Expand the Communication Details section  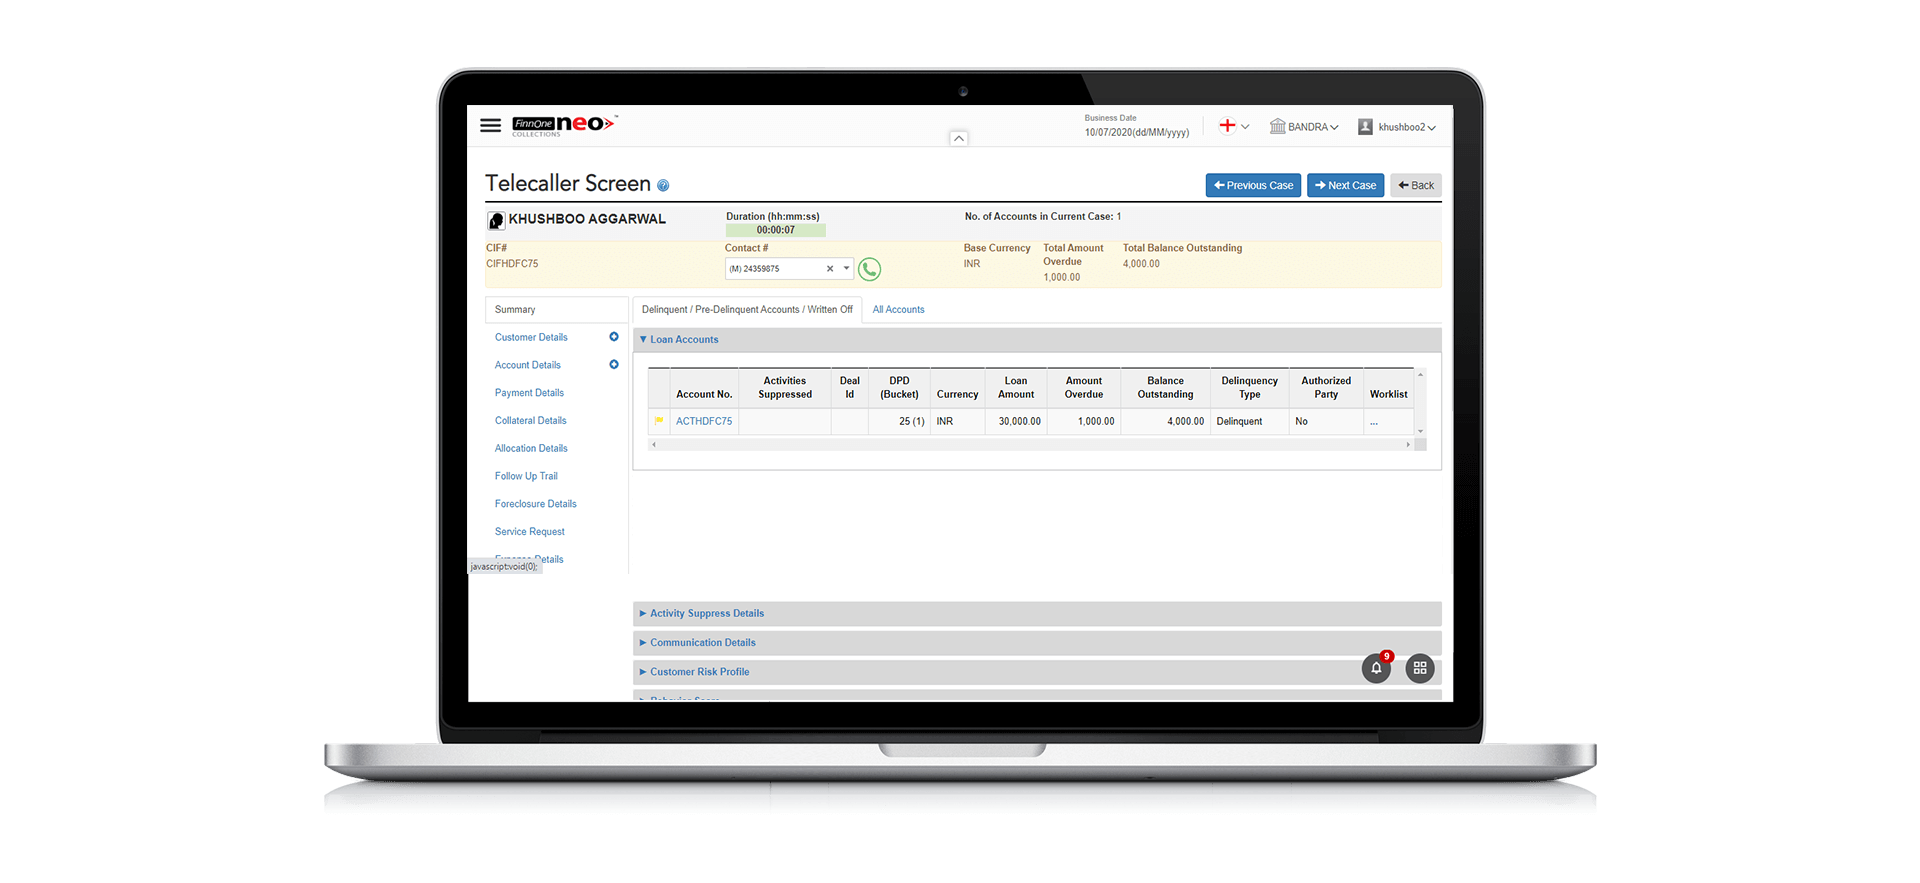[x=702, y=643]
